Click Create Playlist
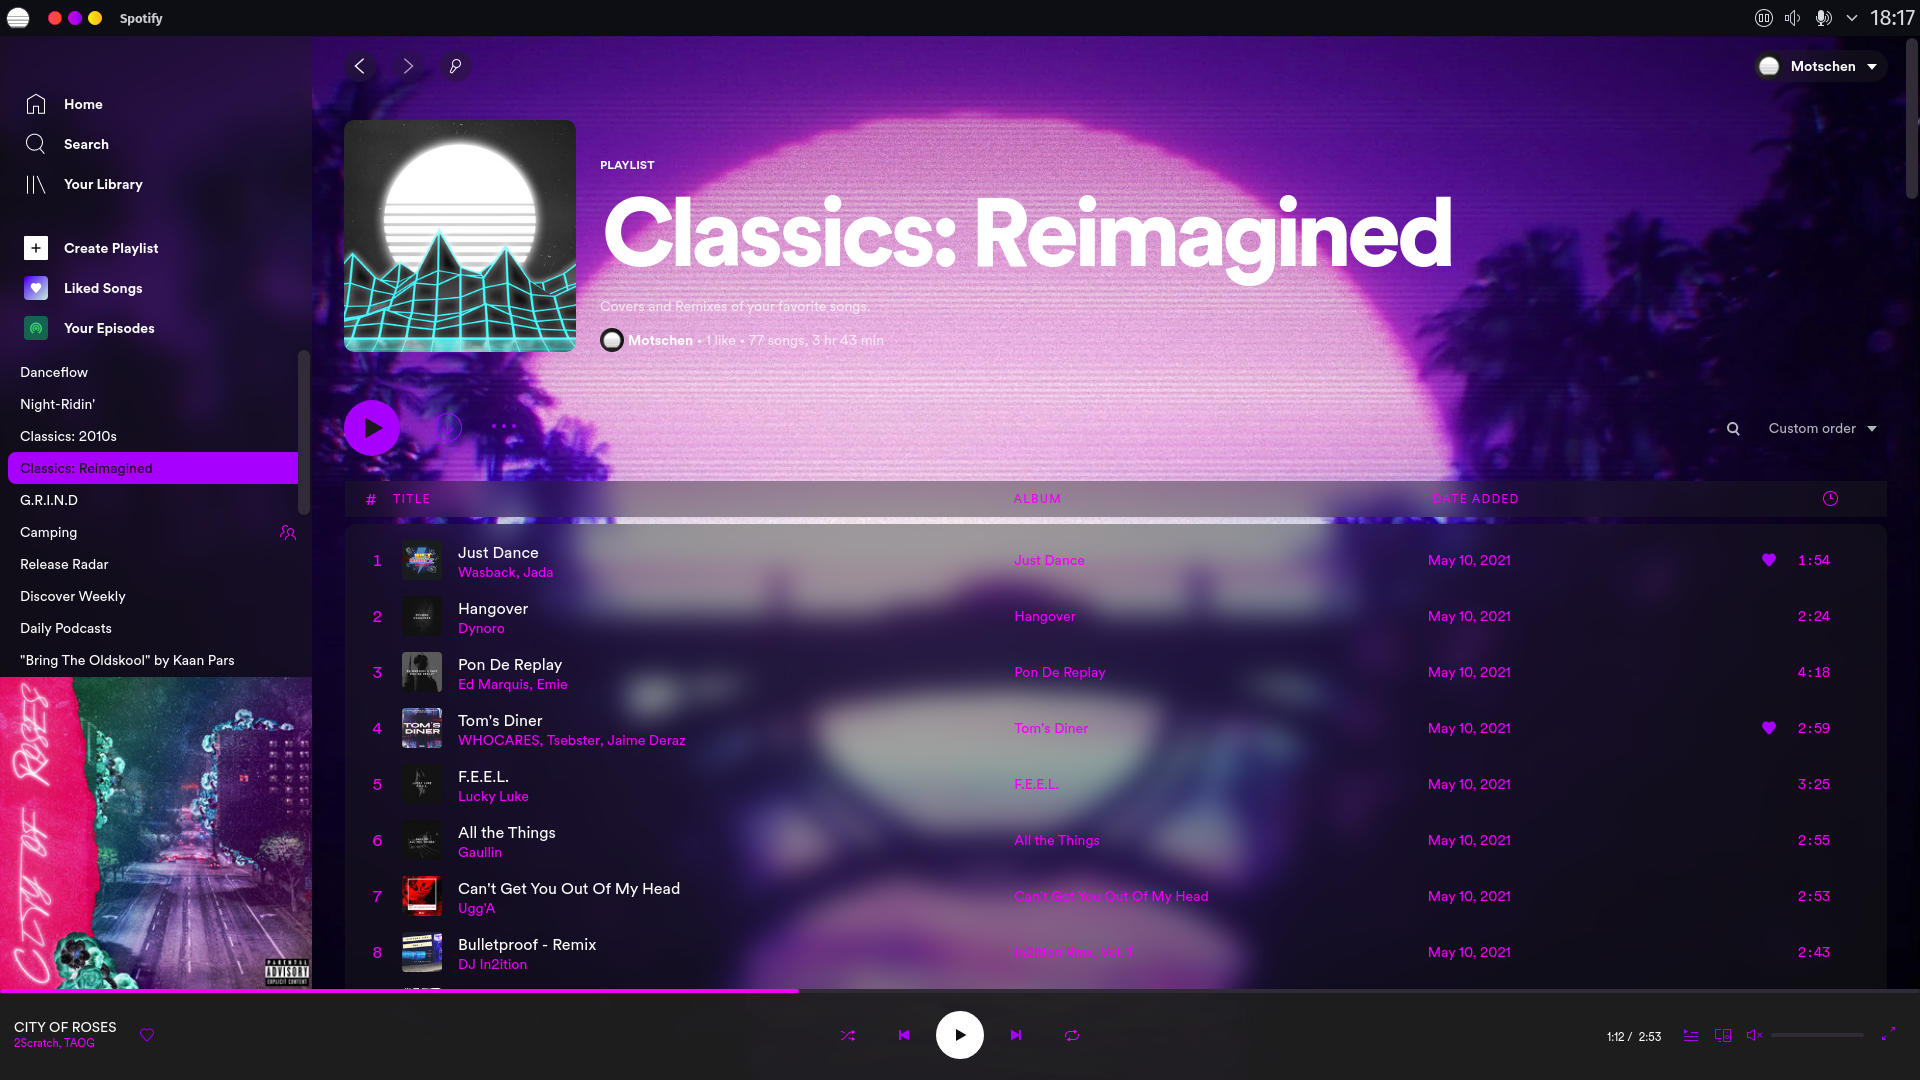The height and width of the screenshot is (1080, 1920). 111,248
